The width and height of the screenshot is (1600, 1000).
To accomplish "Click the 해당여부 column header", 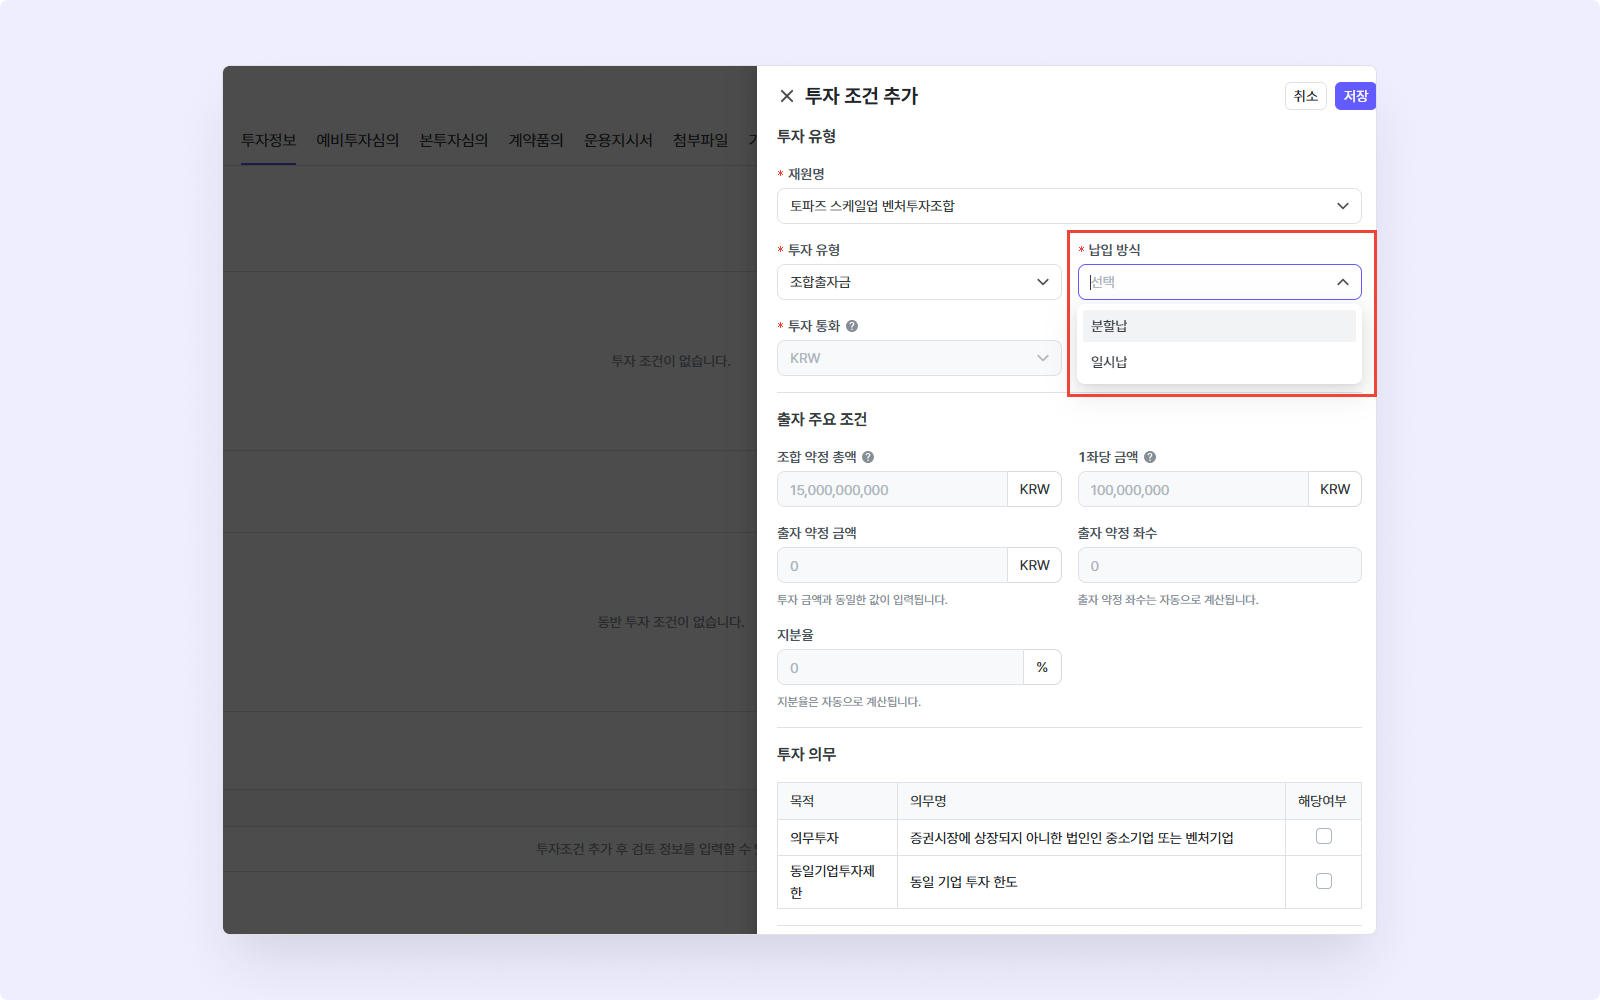I will (x=1322, y=801).
